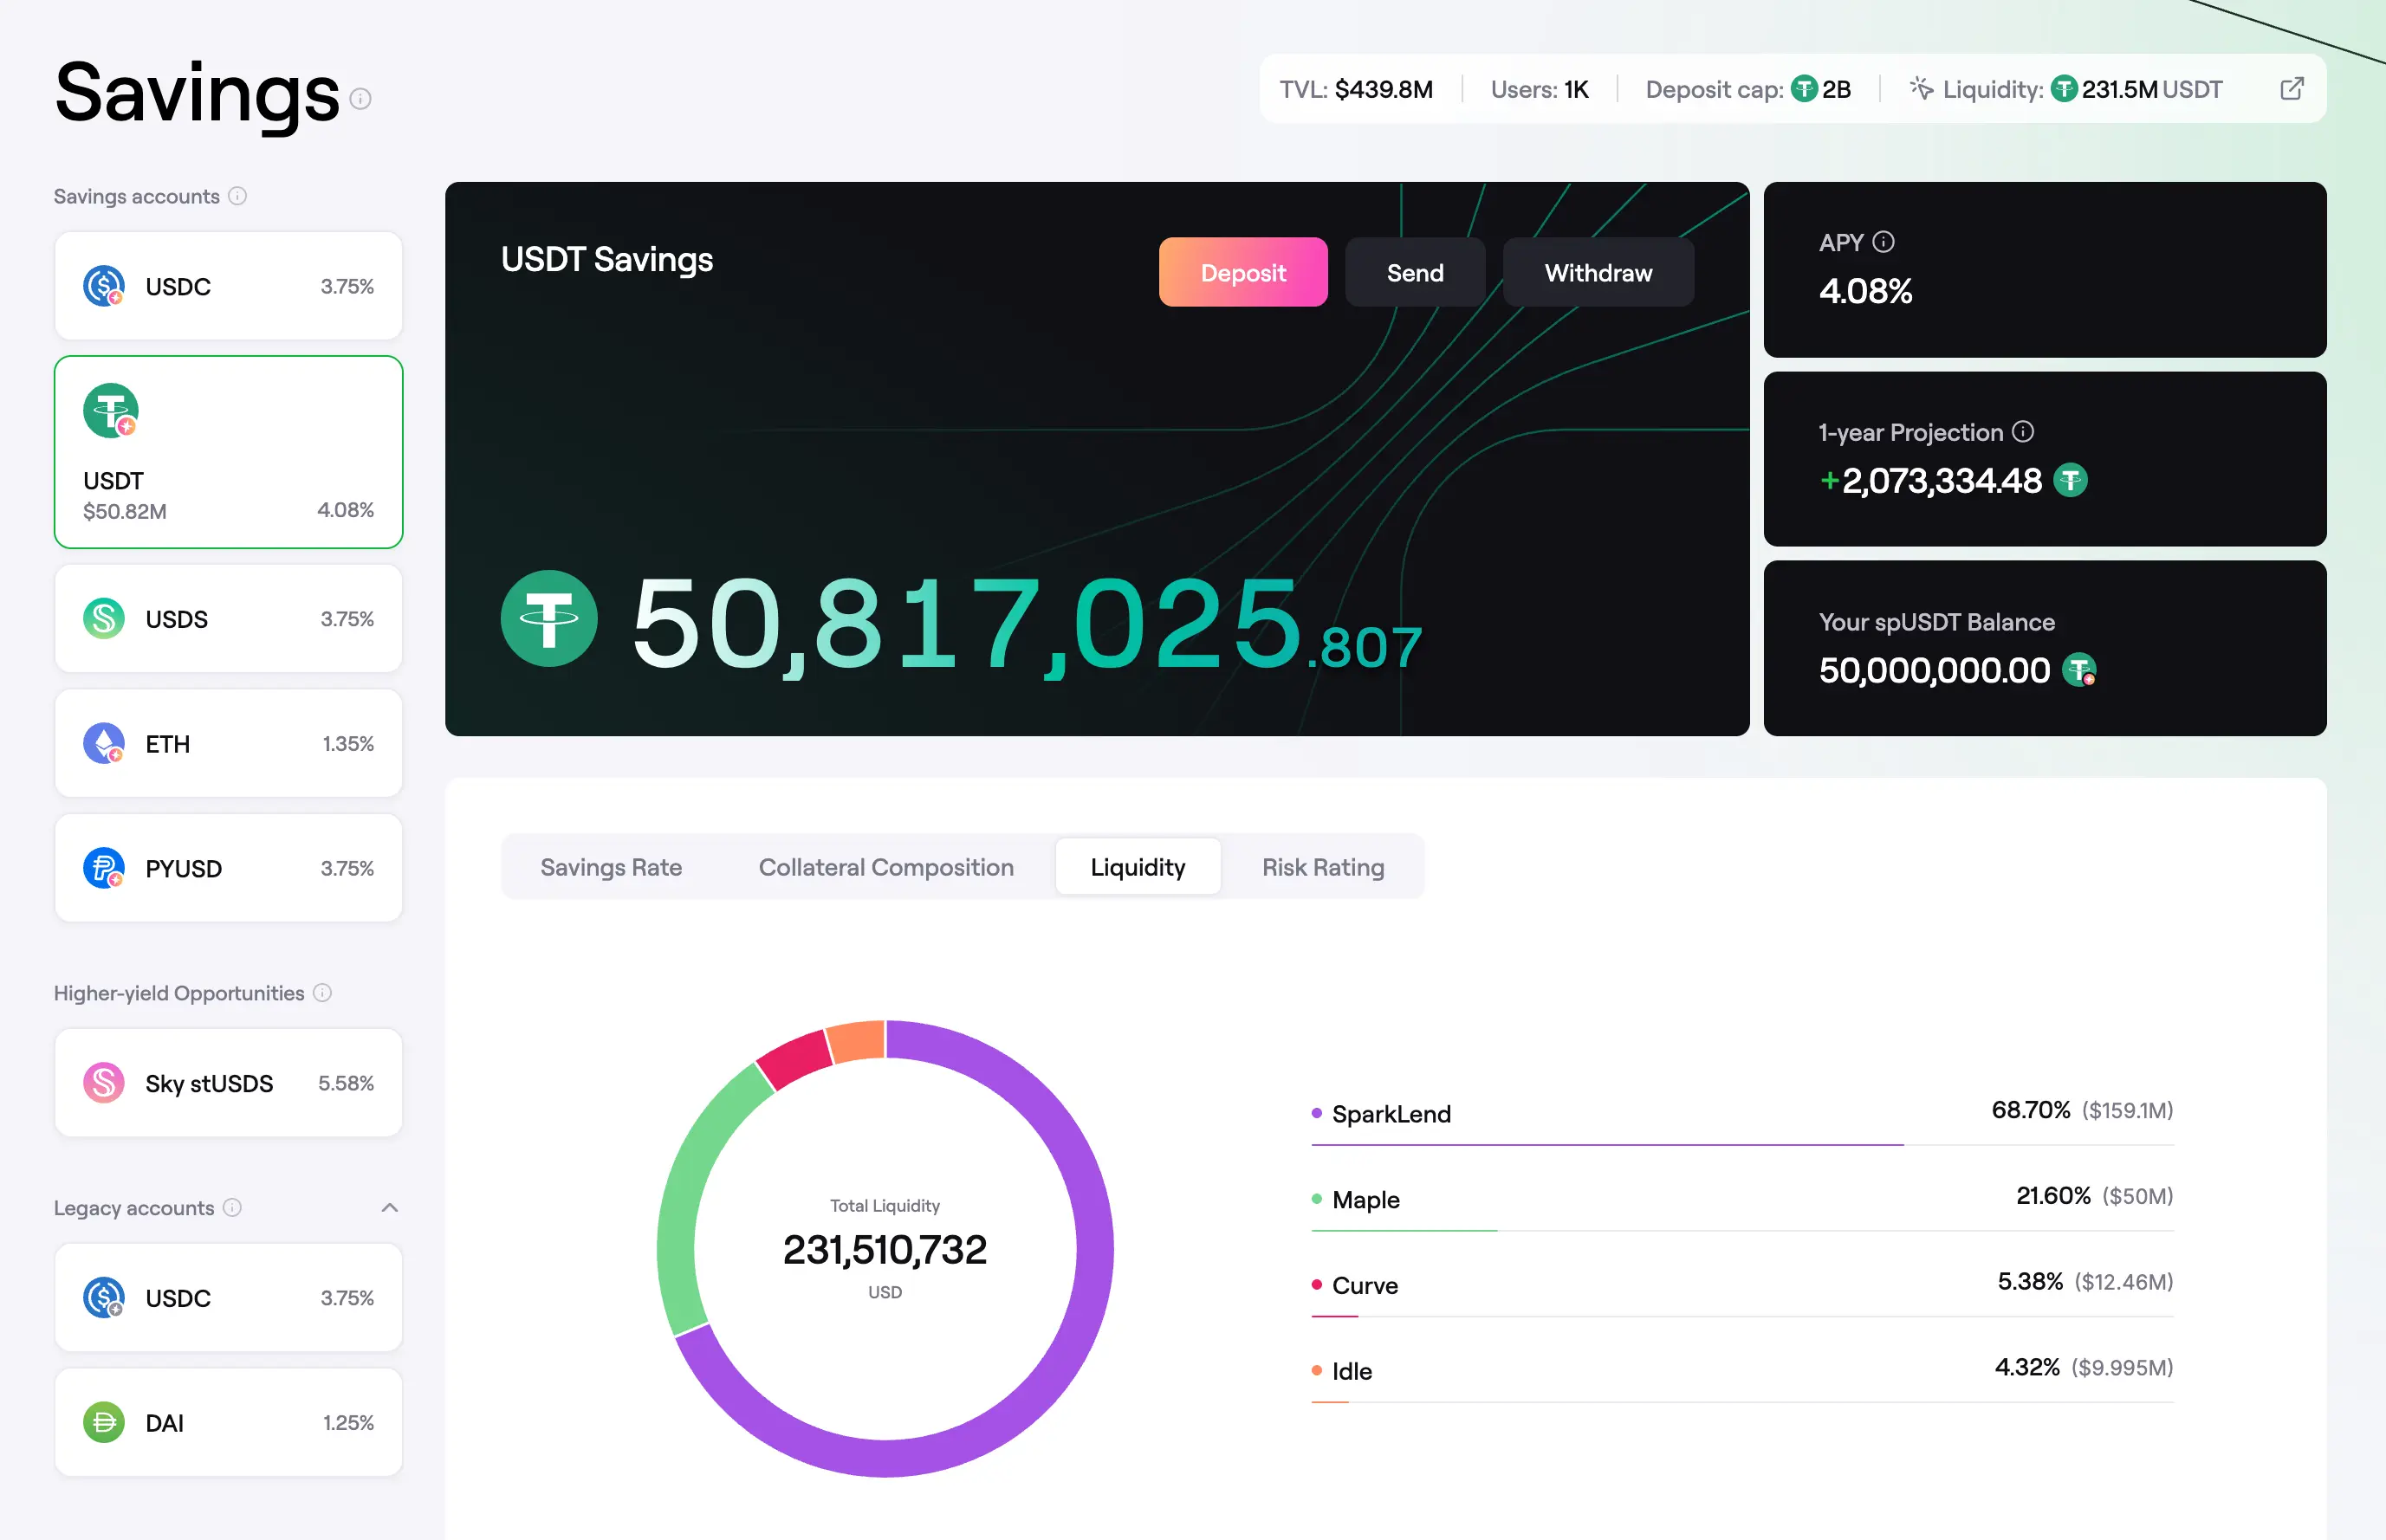Switch to the Savings Rate tab
The width and height of the screenshot is (2386, 1540).
tap(611, 867)
